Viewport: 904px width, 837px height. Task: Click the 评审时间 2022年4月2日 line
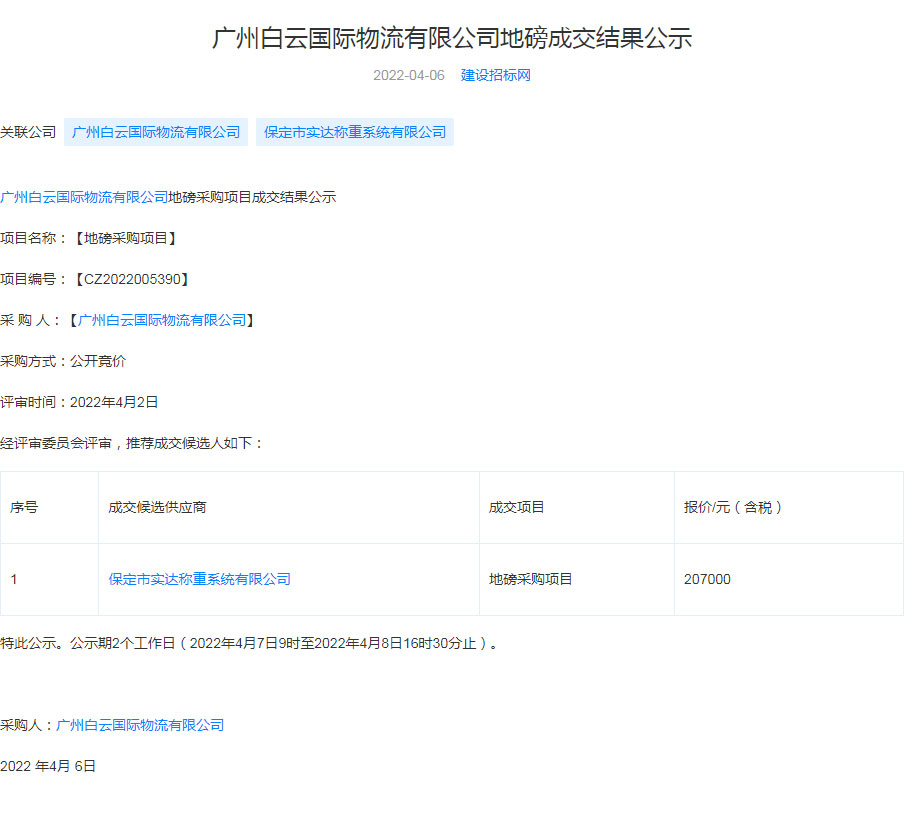pyautogui.click(x=79, y=402)
